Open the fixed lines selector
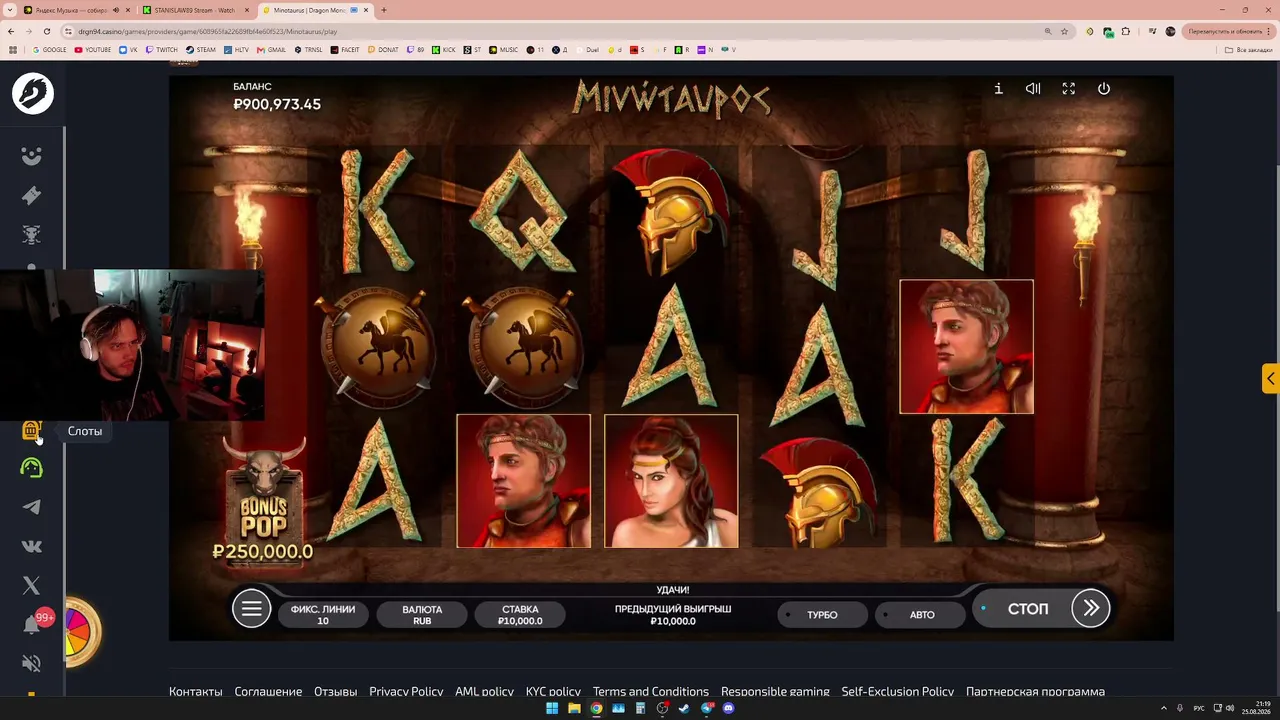This screenshot has width=1280, height=720. (323, 615)
